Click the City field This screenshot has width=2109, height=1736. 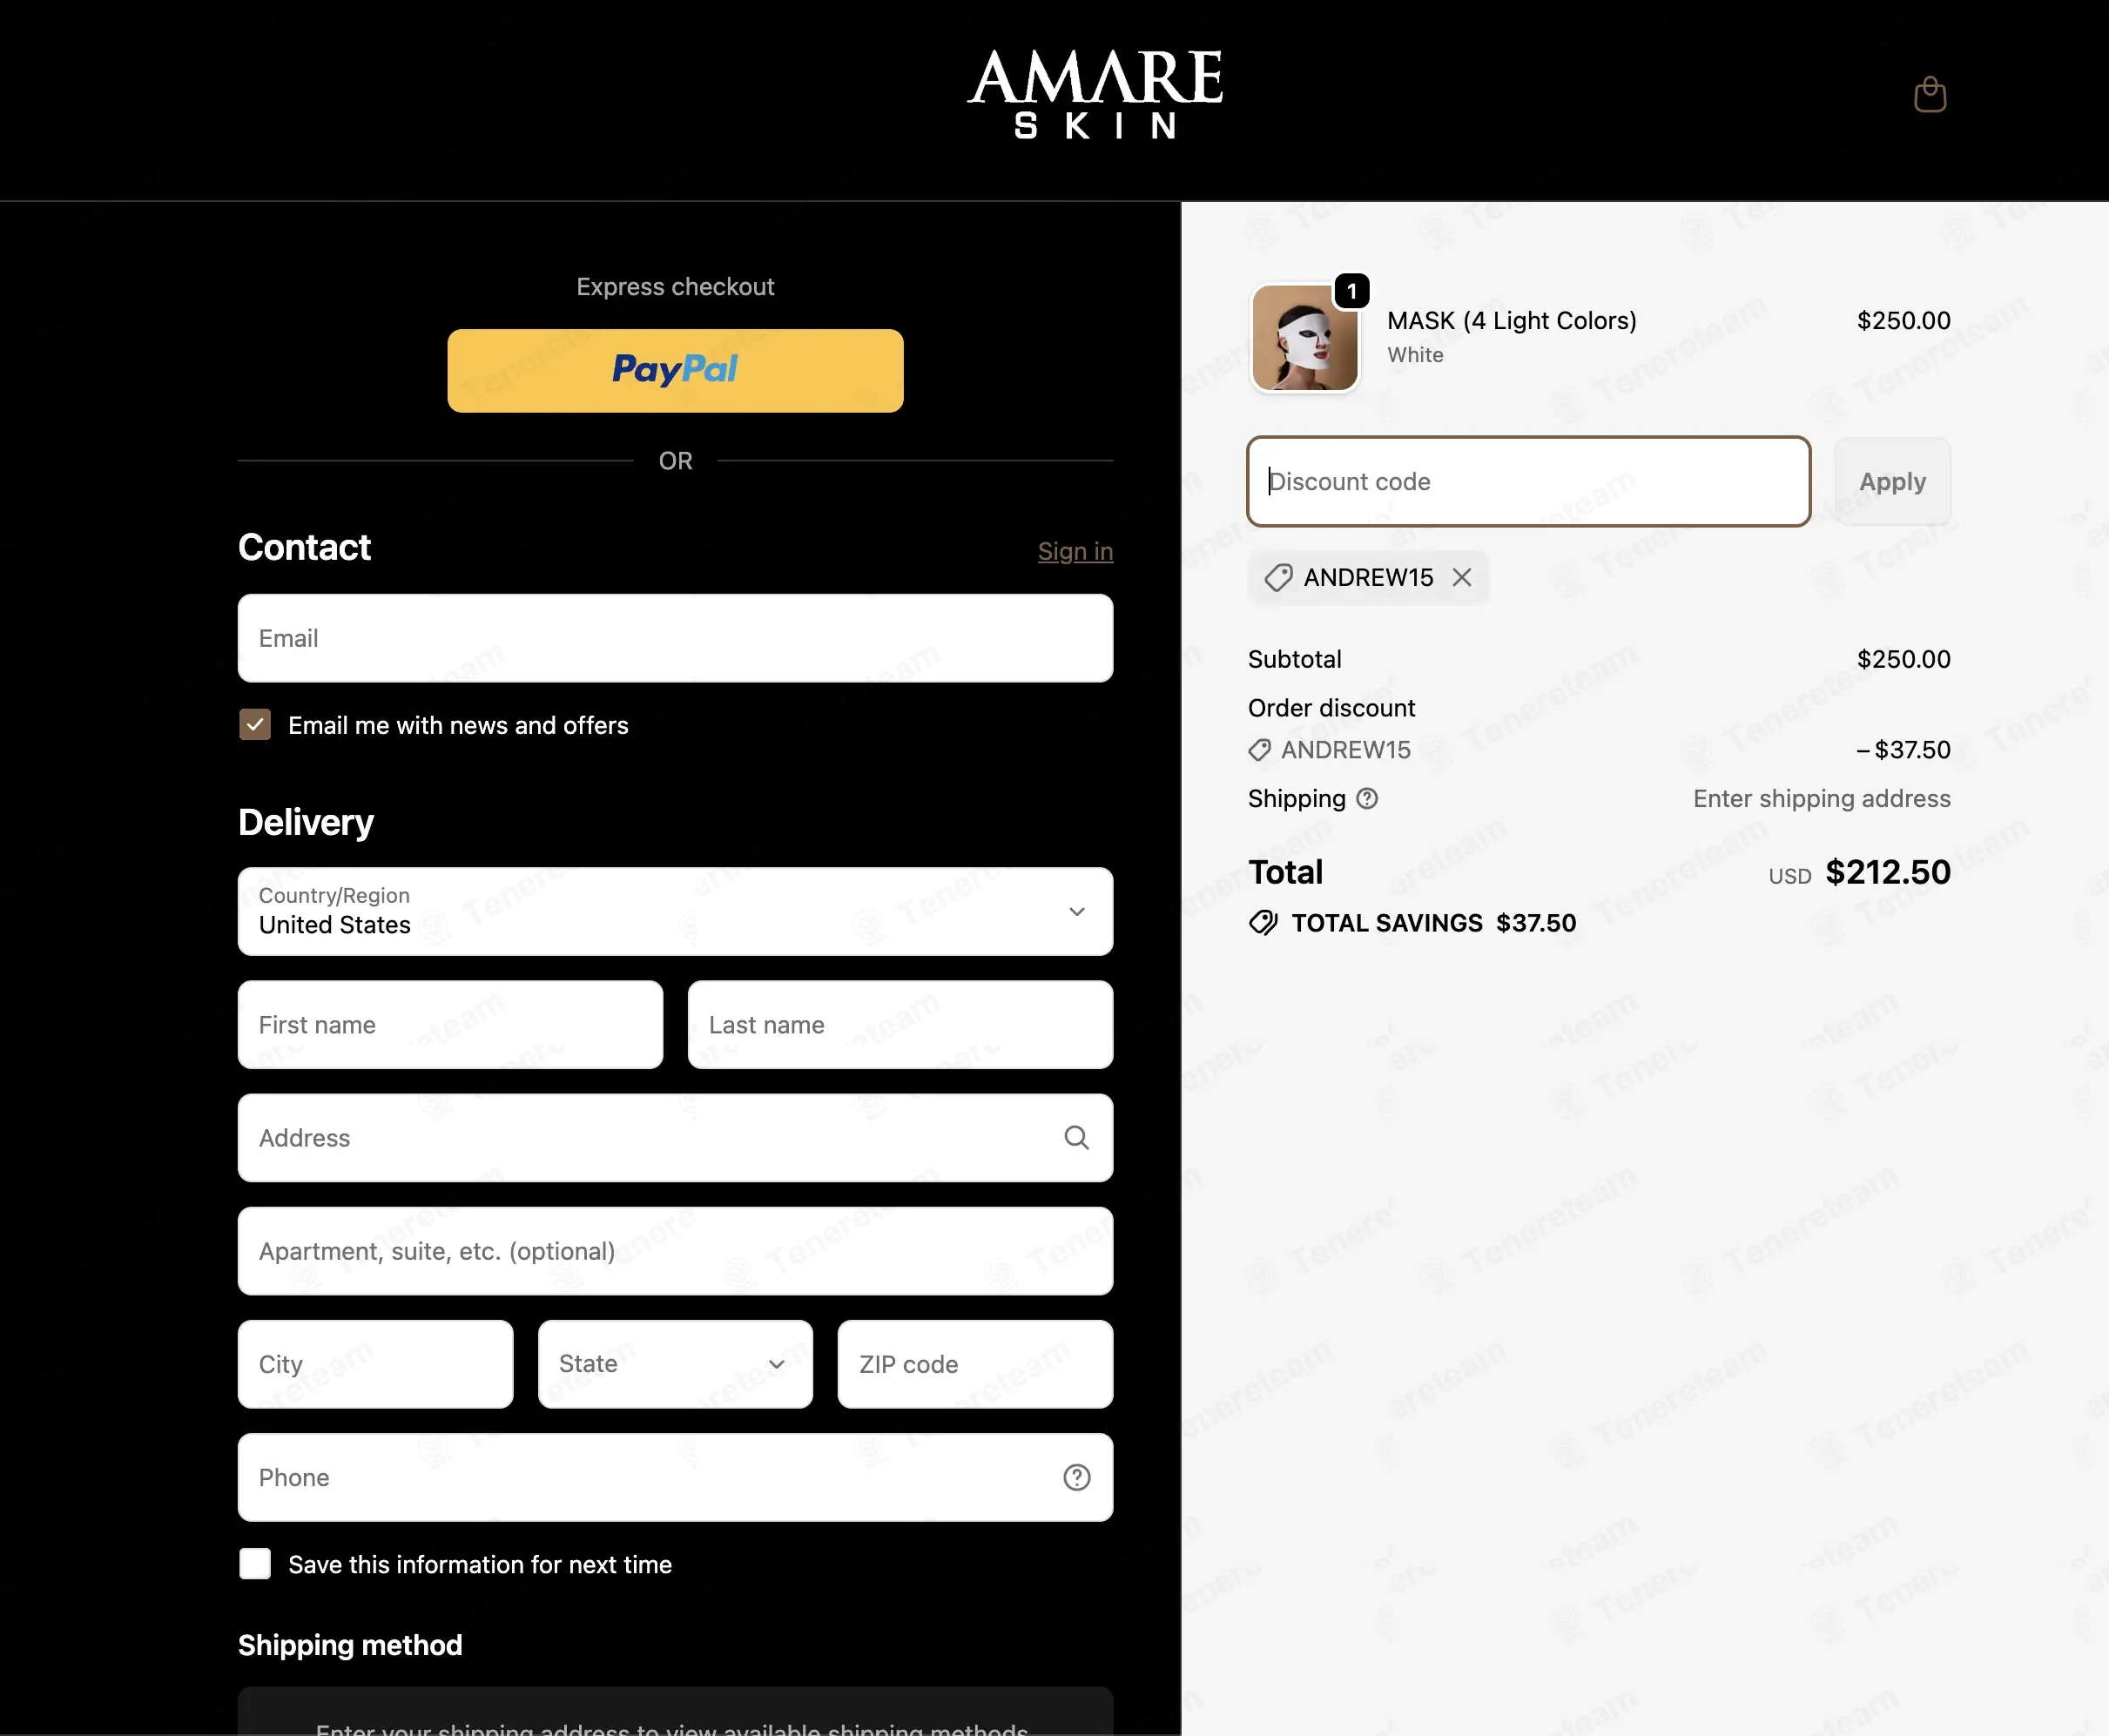375,1364
